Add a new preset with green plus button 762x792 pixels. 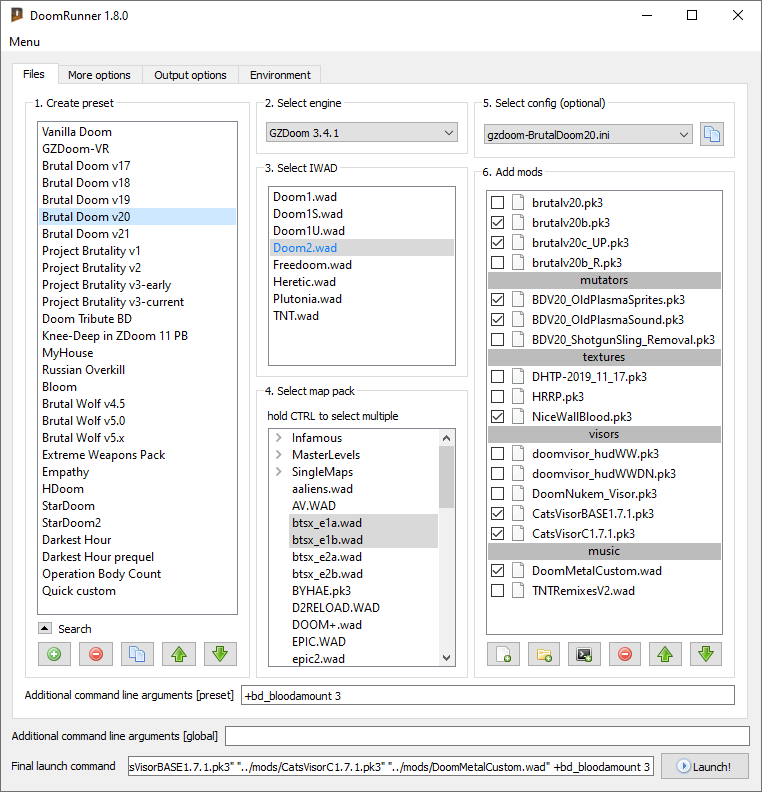click(54, 654)
